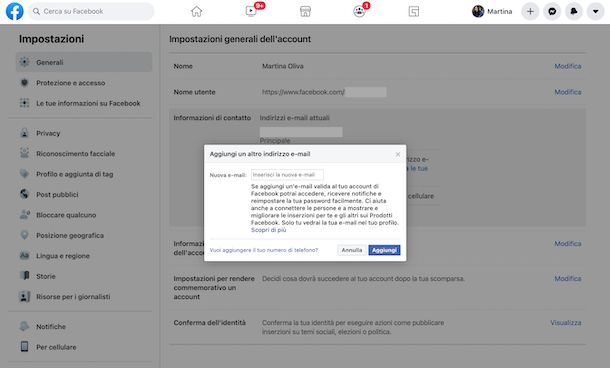Click the Storie book icon
The image size is (610, 368).
pyautogui.click(x=24, y=275)
